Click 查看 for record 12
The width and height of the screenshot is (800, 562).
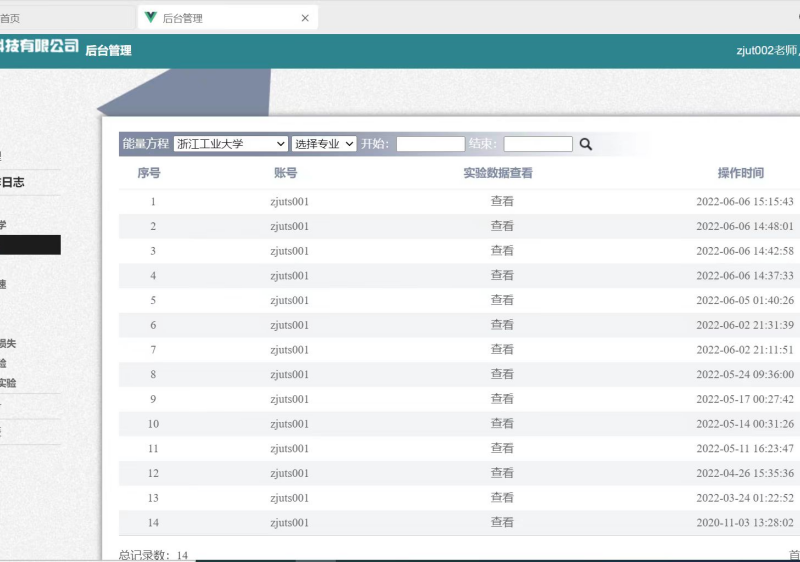(x=502, y=473)
